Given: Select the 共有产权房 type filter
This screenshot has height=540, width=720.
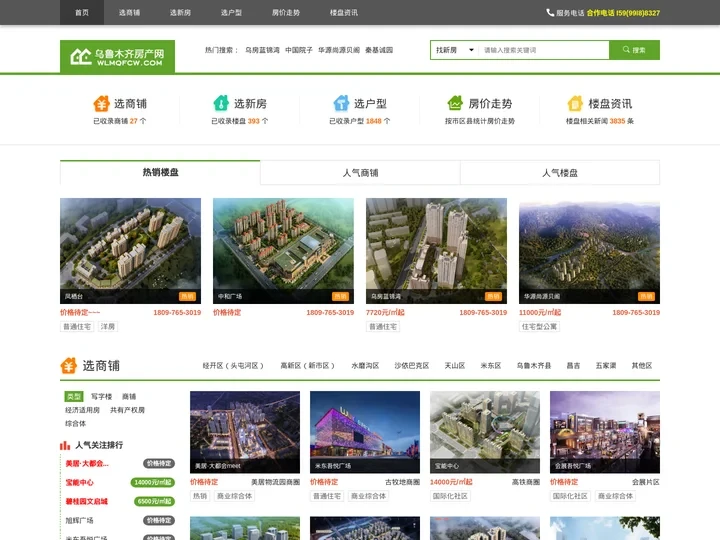Looking at the screenshot, I should pyautogui.click(x=127, y=410).
